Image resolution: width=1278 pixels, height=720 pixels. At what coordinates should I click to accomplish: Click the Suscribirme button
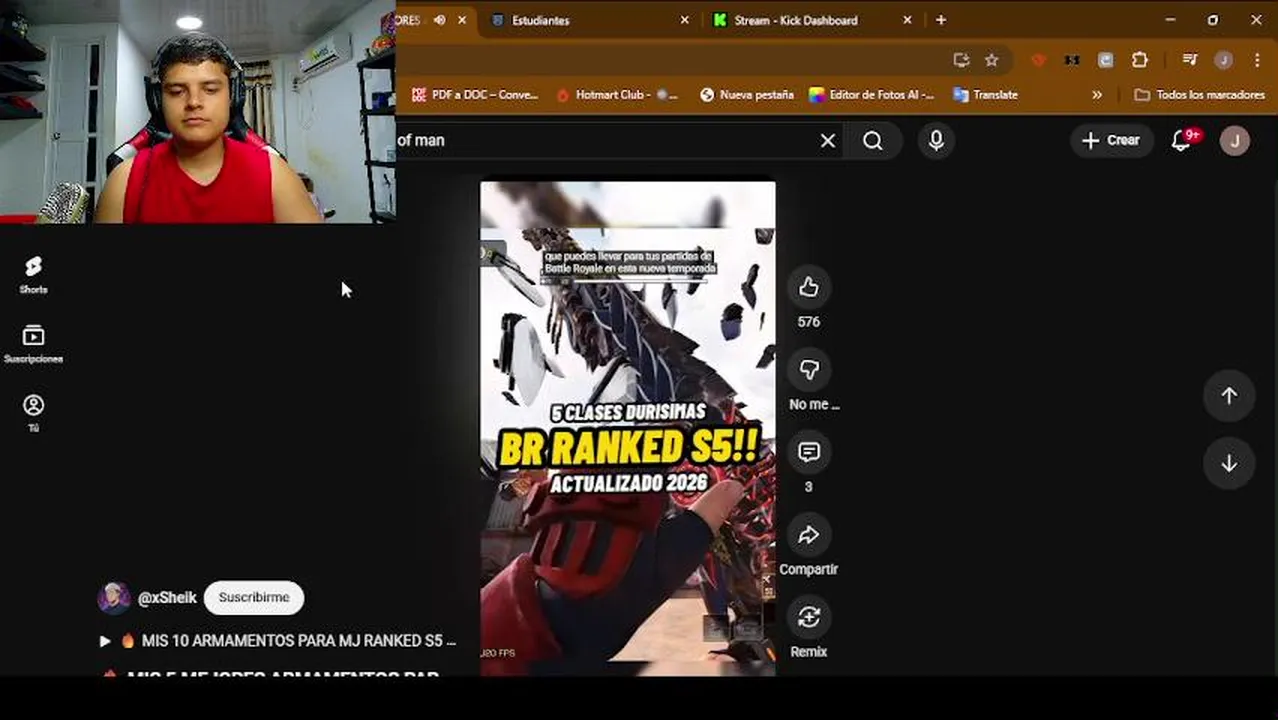[254, 597]
